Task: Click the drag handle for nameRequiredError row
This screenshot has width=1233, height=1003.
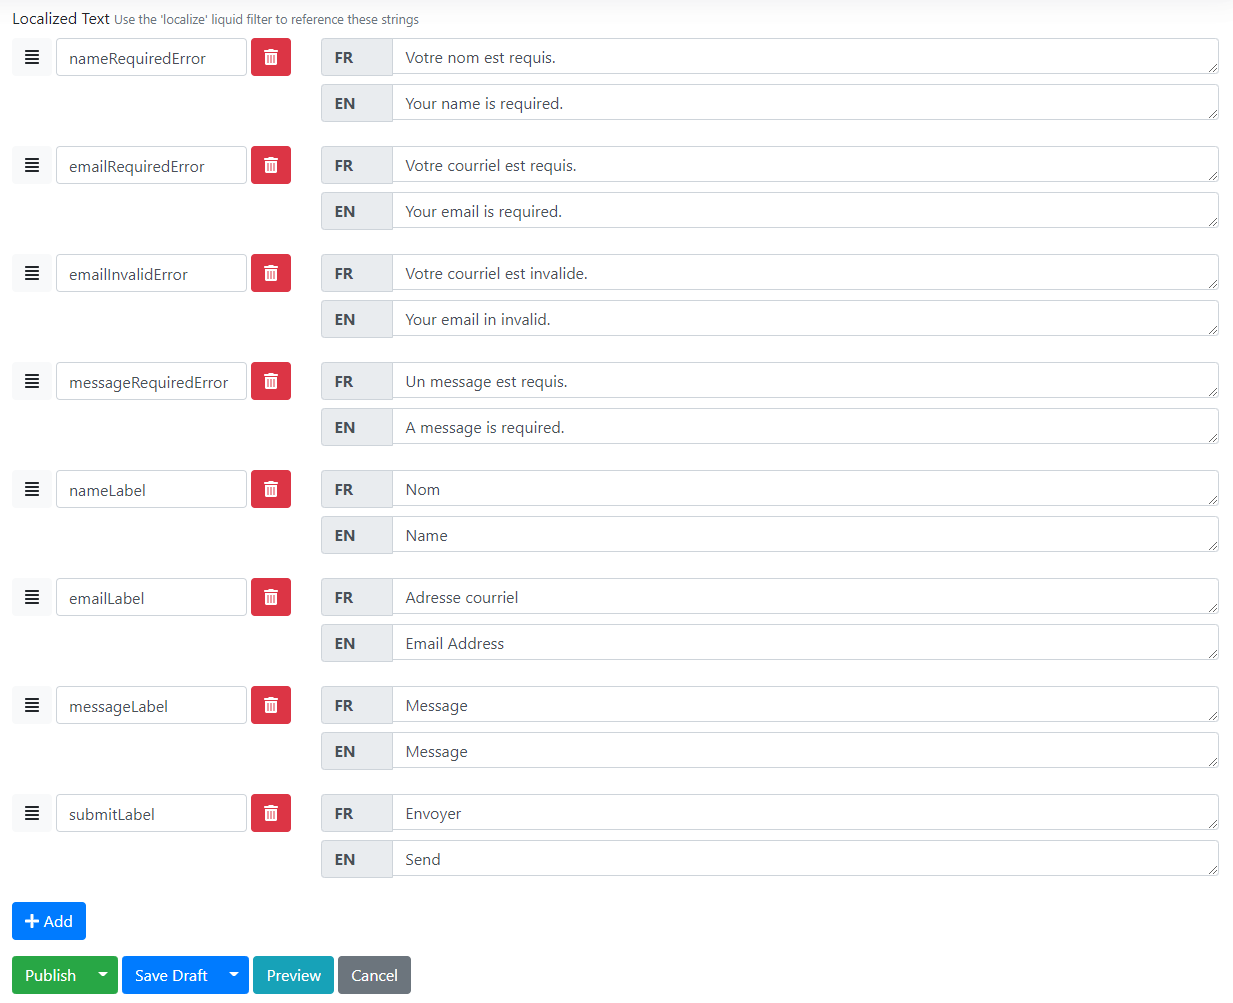Action: coord(32,57)
